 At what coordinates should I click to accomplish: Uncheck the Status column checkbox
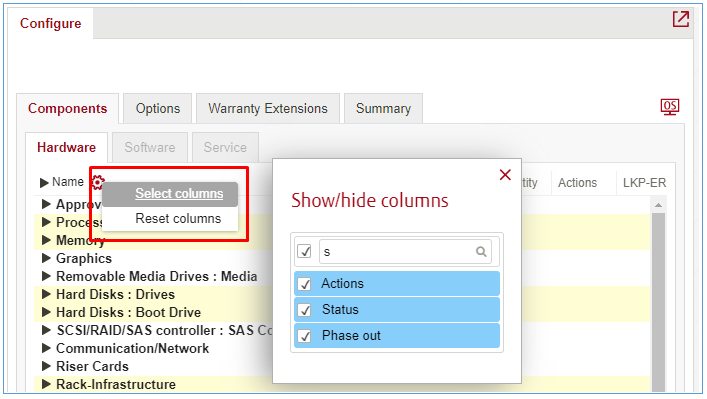click(x=305, y=310)
